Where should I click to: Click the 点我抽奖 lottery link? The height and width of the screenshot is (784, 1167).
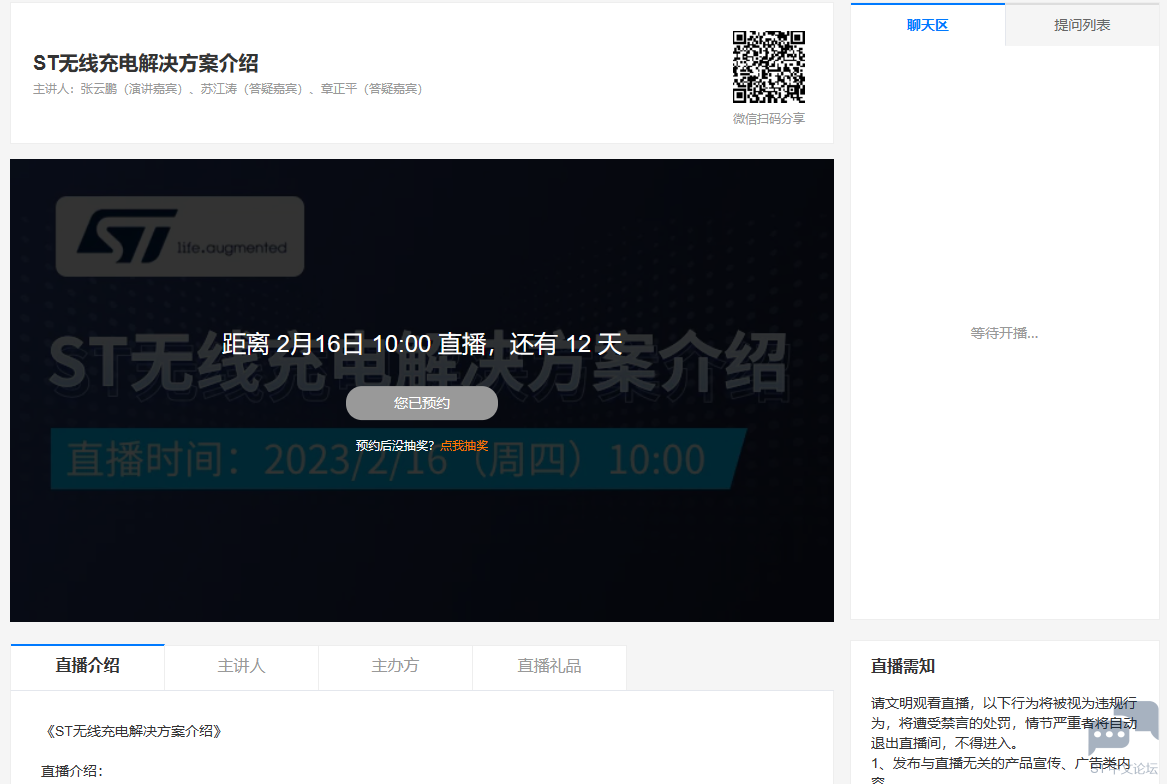click(x=464, y=445)
